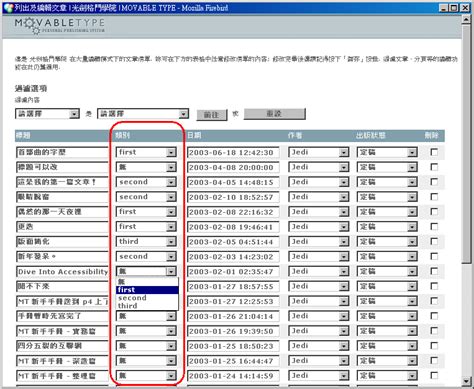This screenshot has height=389, width=474.
Task: Click the vertical scrollbar down arrow
Action: 466,381
